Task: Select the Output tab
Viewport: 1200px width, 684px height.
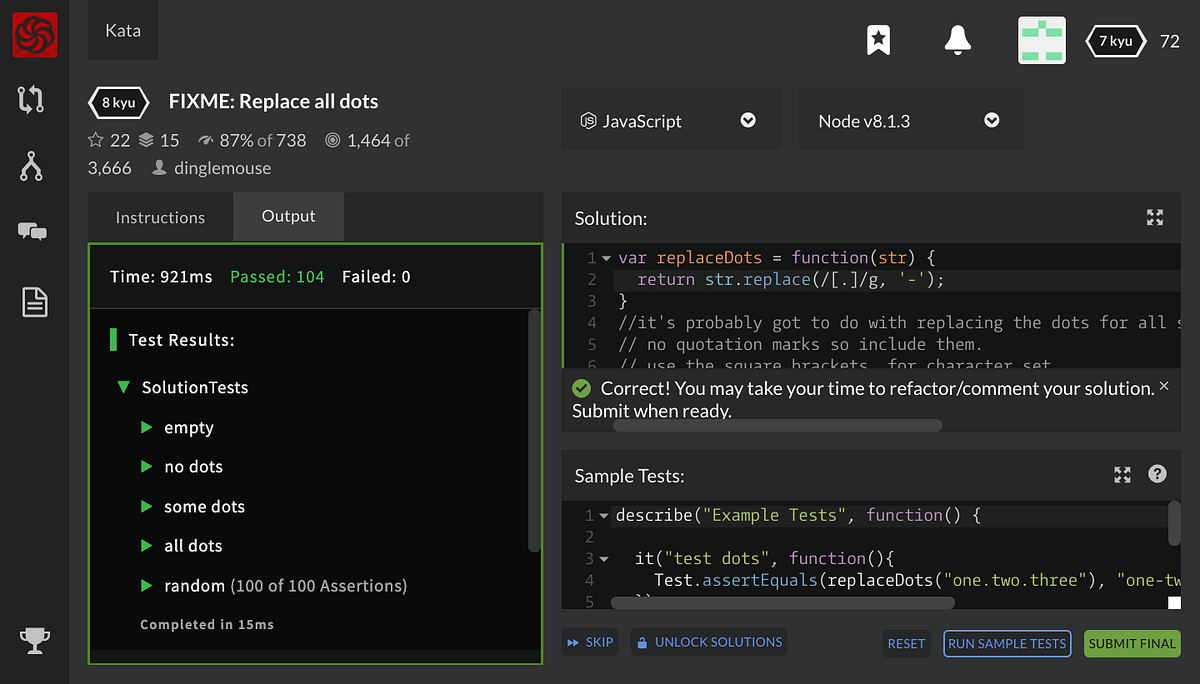Action: (x=288, y=217)
